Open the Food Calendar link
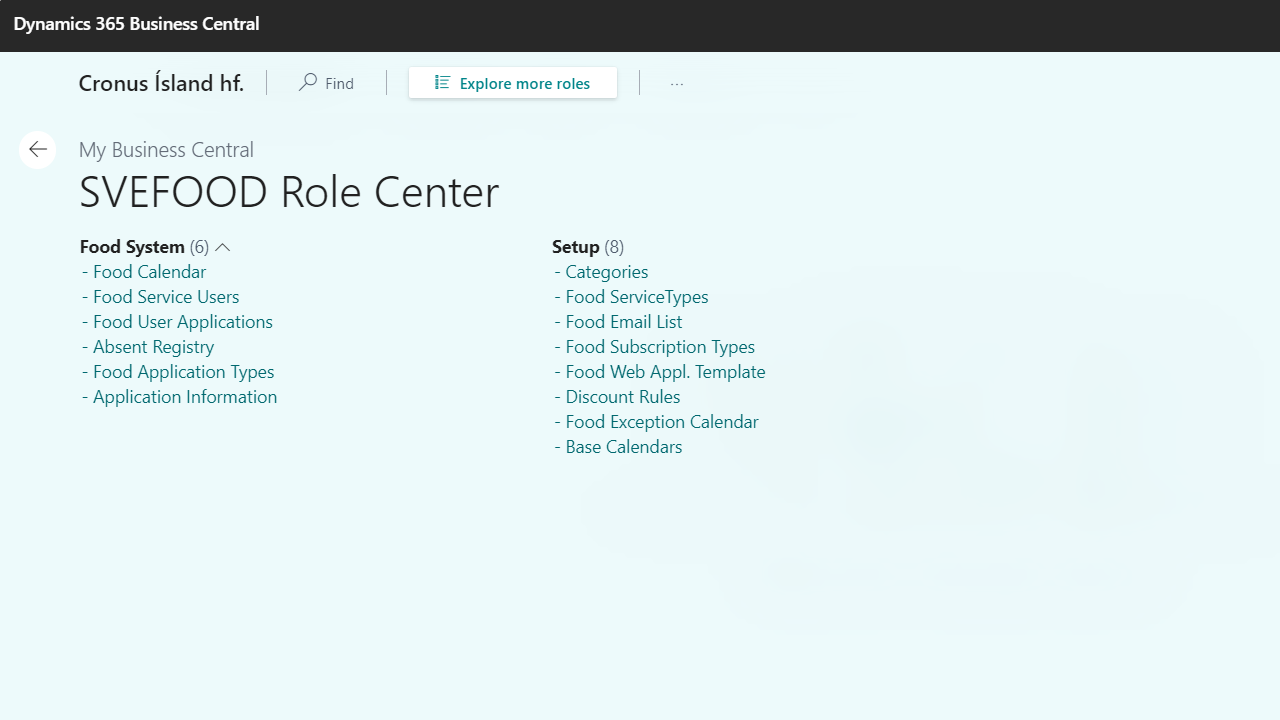The width and height of the screenshot is (1280, 720). pos(149,272)
